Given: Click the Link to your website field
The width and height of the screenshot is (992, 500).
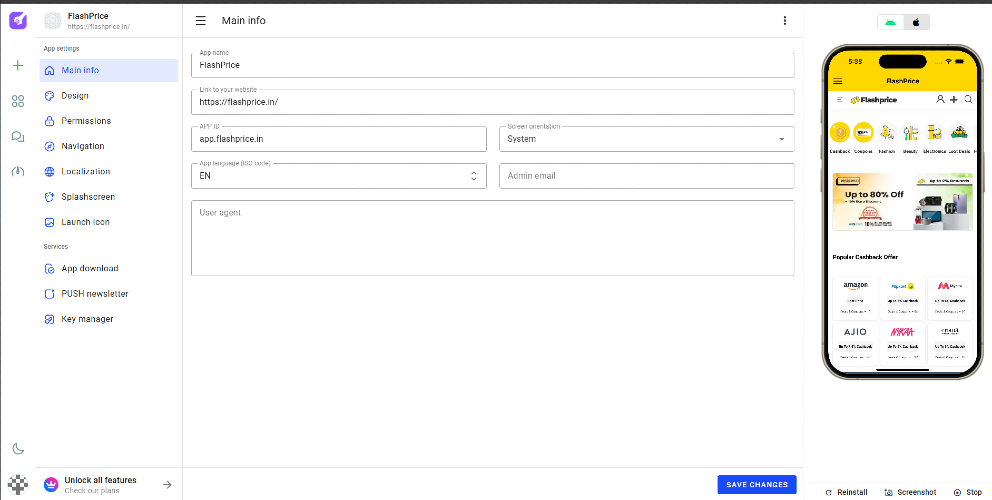Looking at the screenshot, I should (493, 102).
